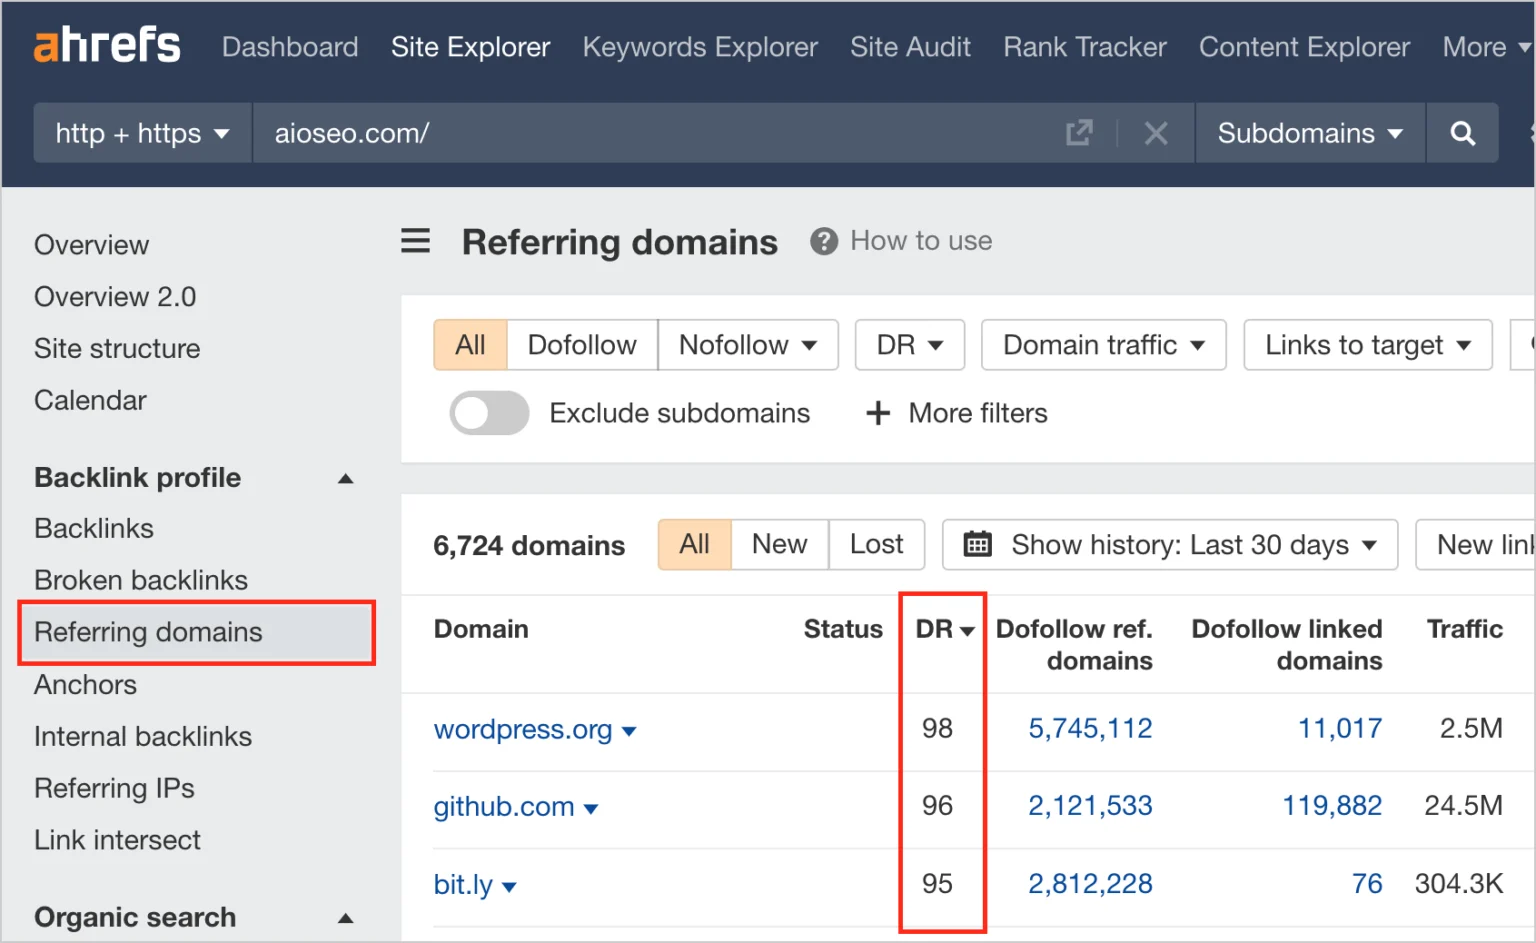
Task: Open the Subdomains mode dropdown
Action: pos(1308,132)
